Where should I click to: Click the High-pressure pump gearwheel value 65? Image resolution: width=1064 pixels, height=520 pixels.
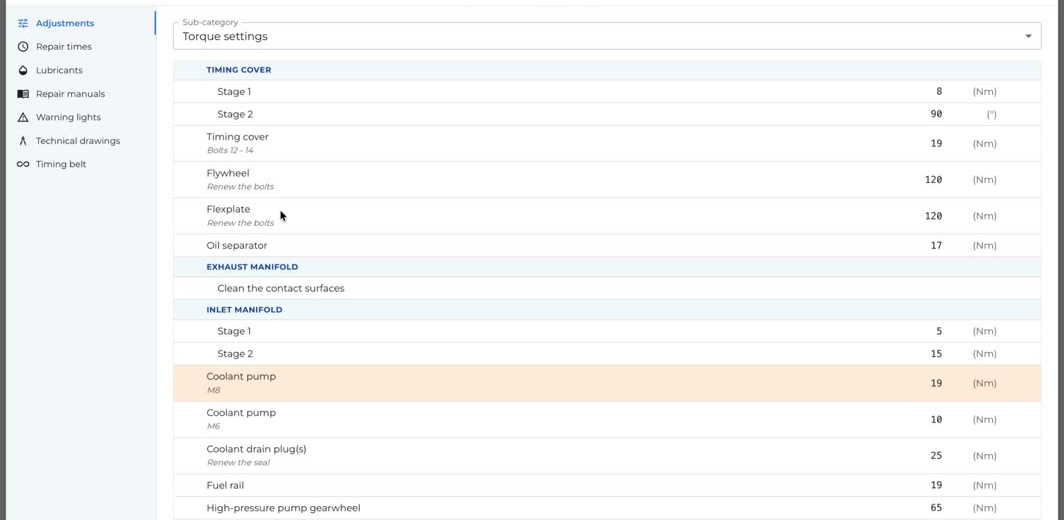936,508
